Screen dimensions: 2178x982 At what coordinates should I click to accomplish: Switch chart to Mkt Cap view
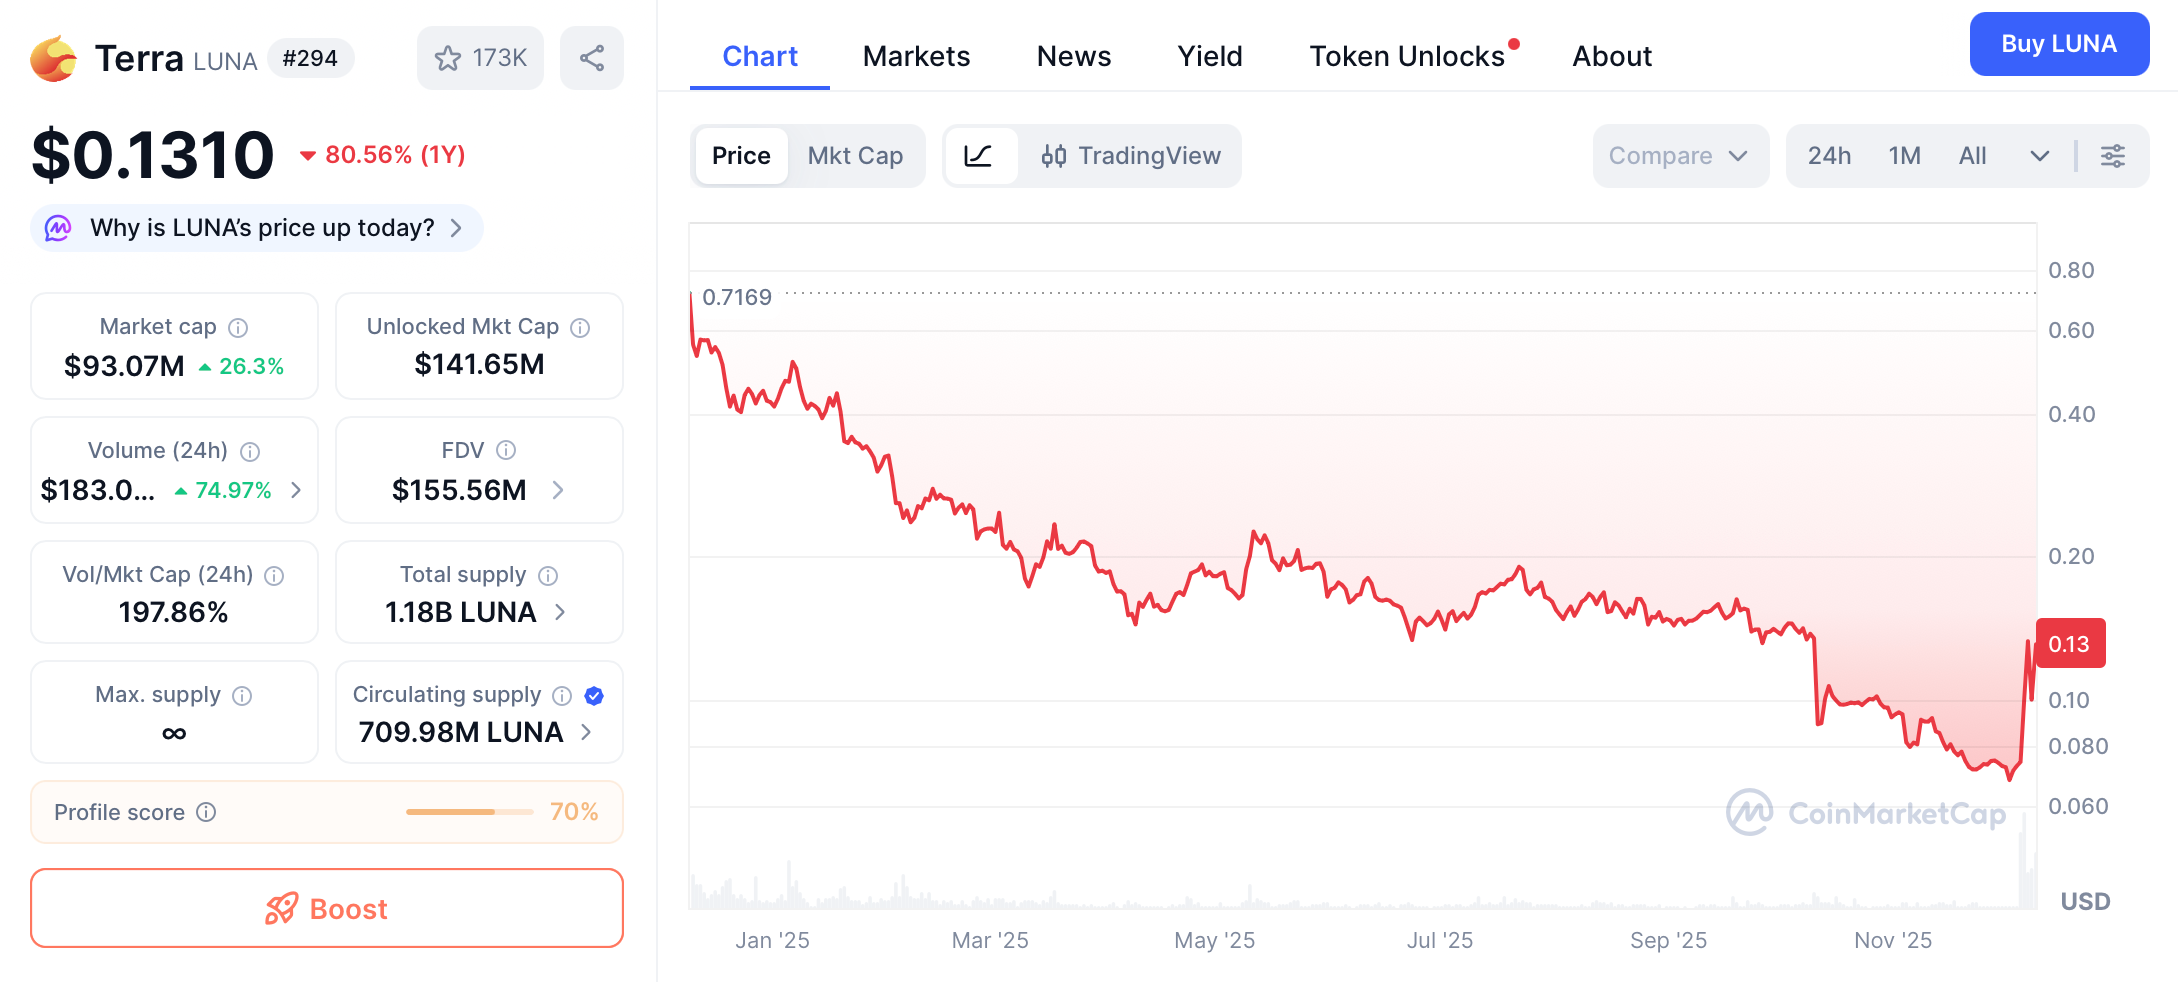pos(855,156)
